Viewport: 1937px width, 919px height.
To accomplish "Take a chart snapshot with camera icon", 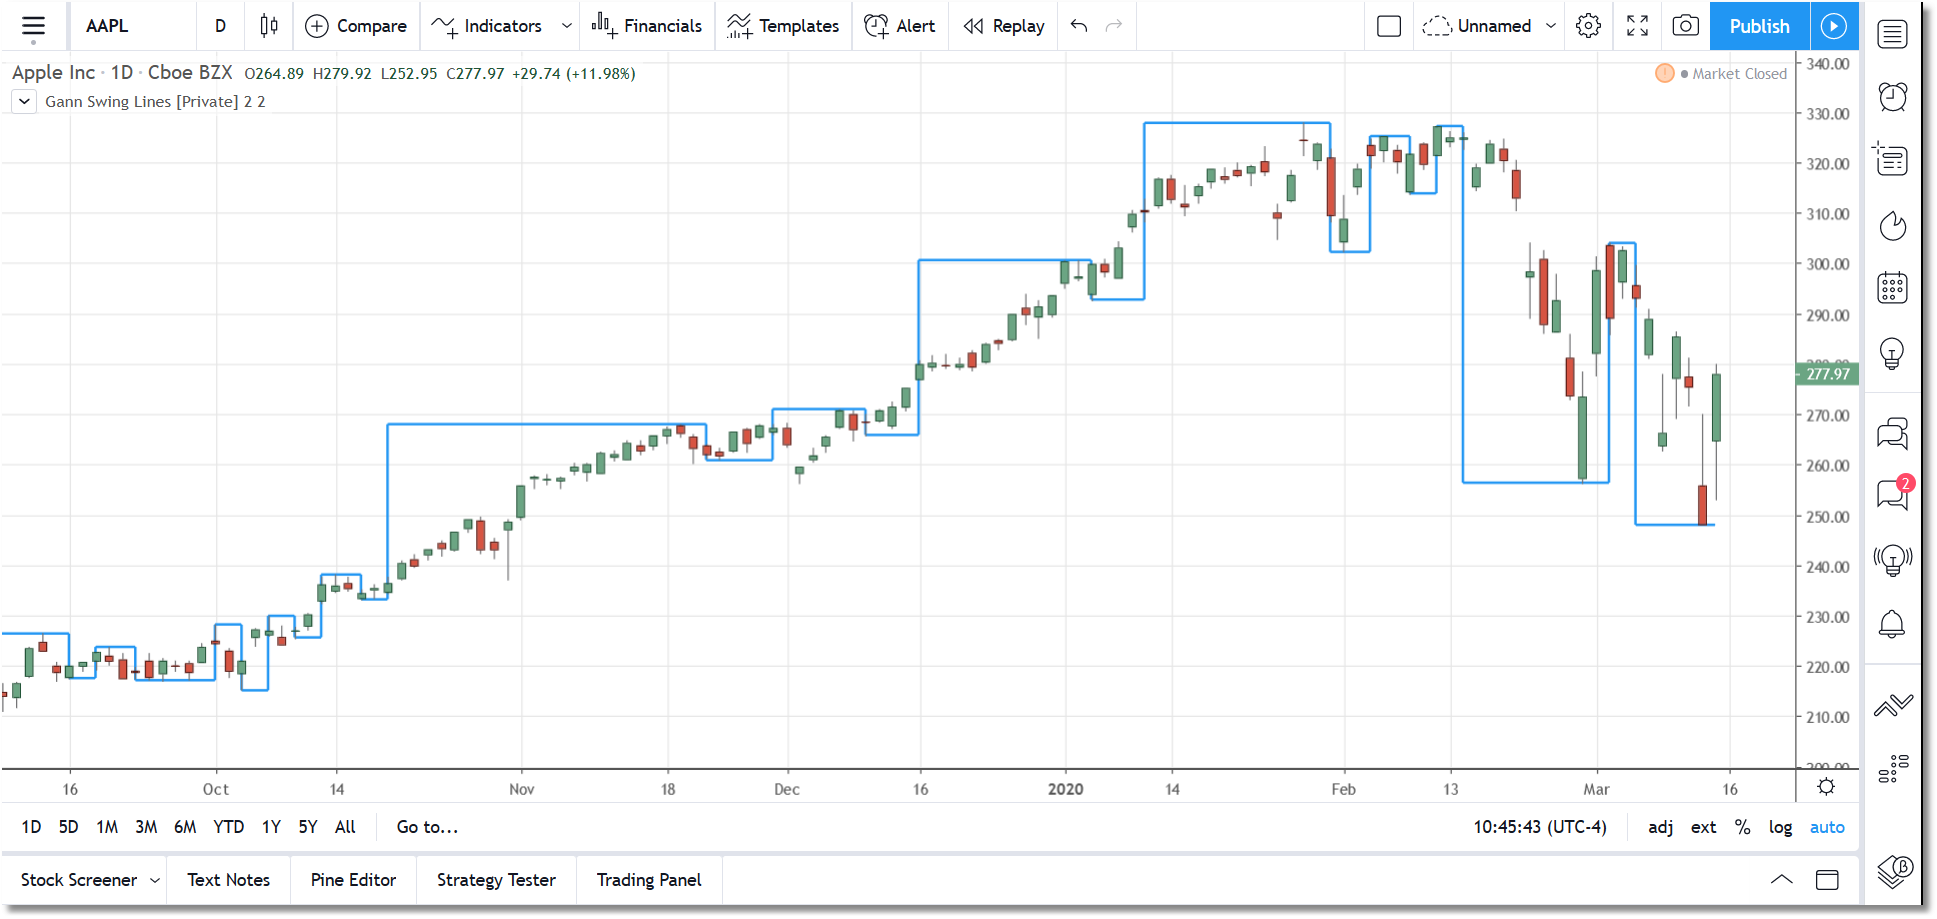I will tap(1685, 26).
